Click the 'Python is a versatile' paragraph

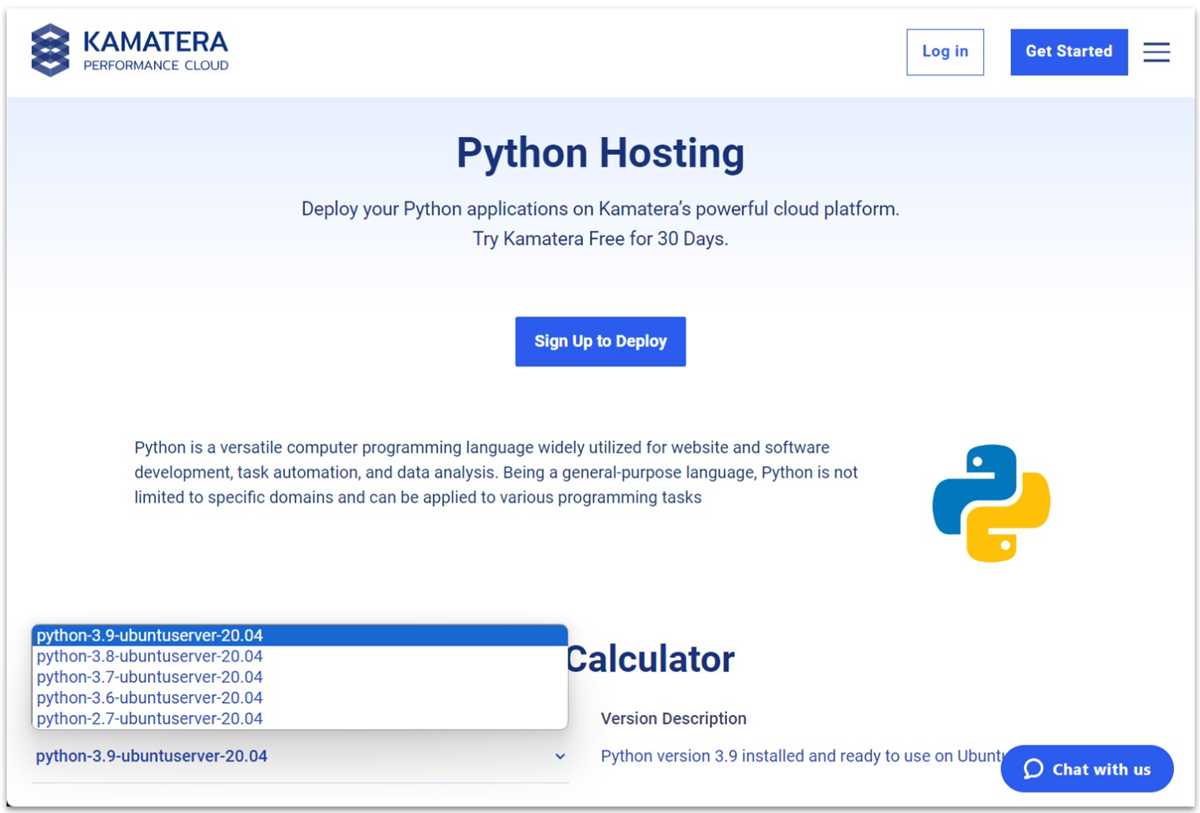(x=497, y=472)
